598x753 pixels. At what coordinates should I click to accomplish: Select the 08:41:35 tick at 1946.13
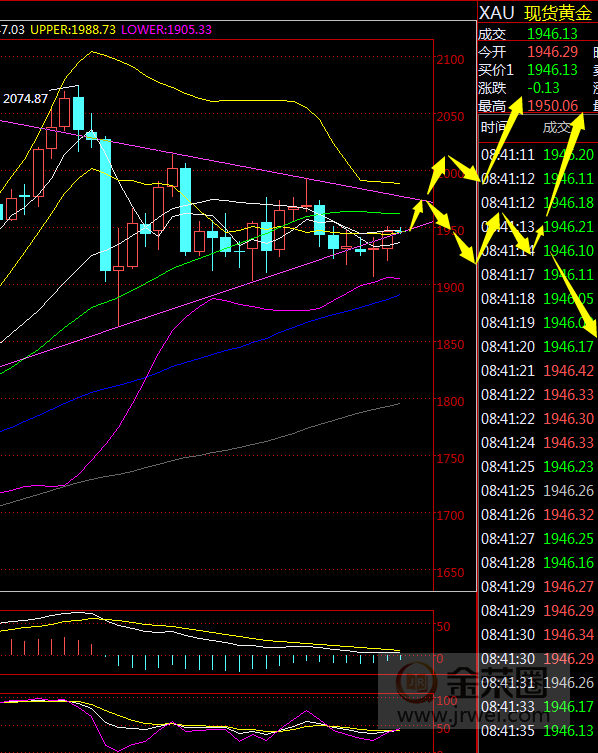point(538,731)
